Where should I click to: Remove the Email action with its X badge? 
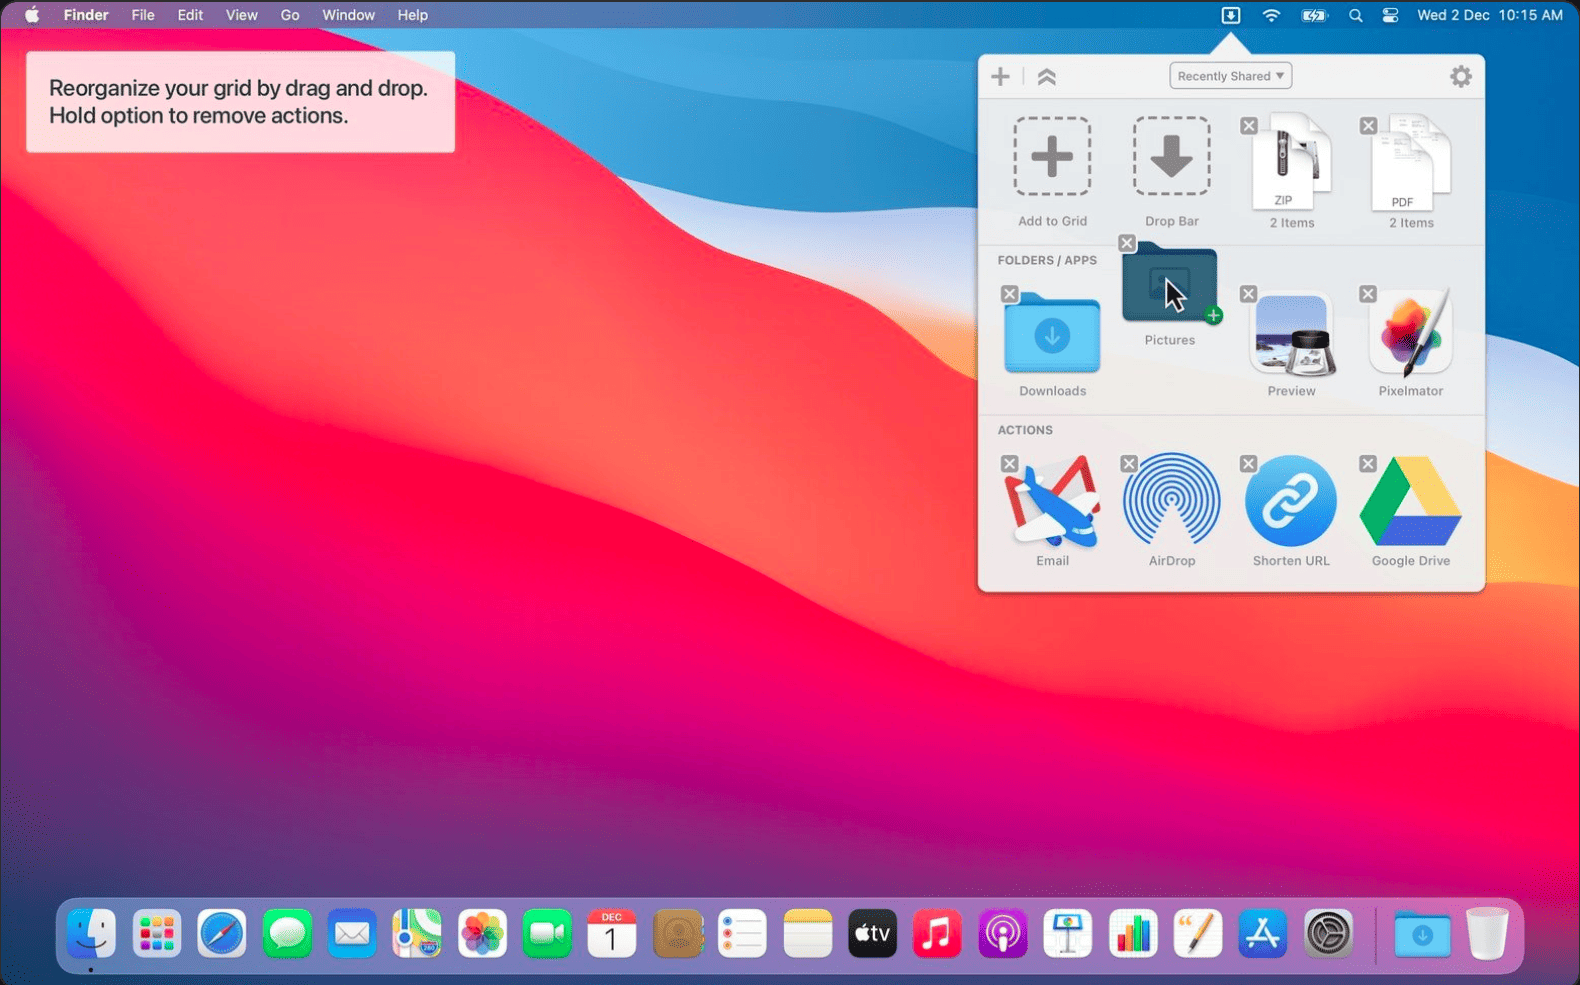pyautogui.click(x=1009, y=464)
